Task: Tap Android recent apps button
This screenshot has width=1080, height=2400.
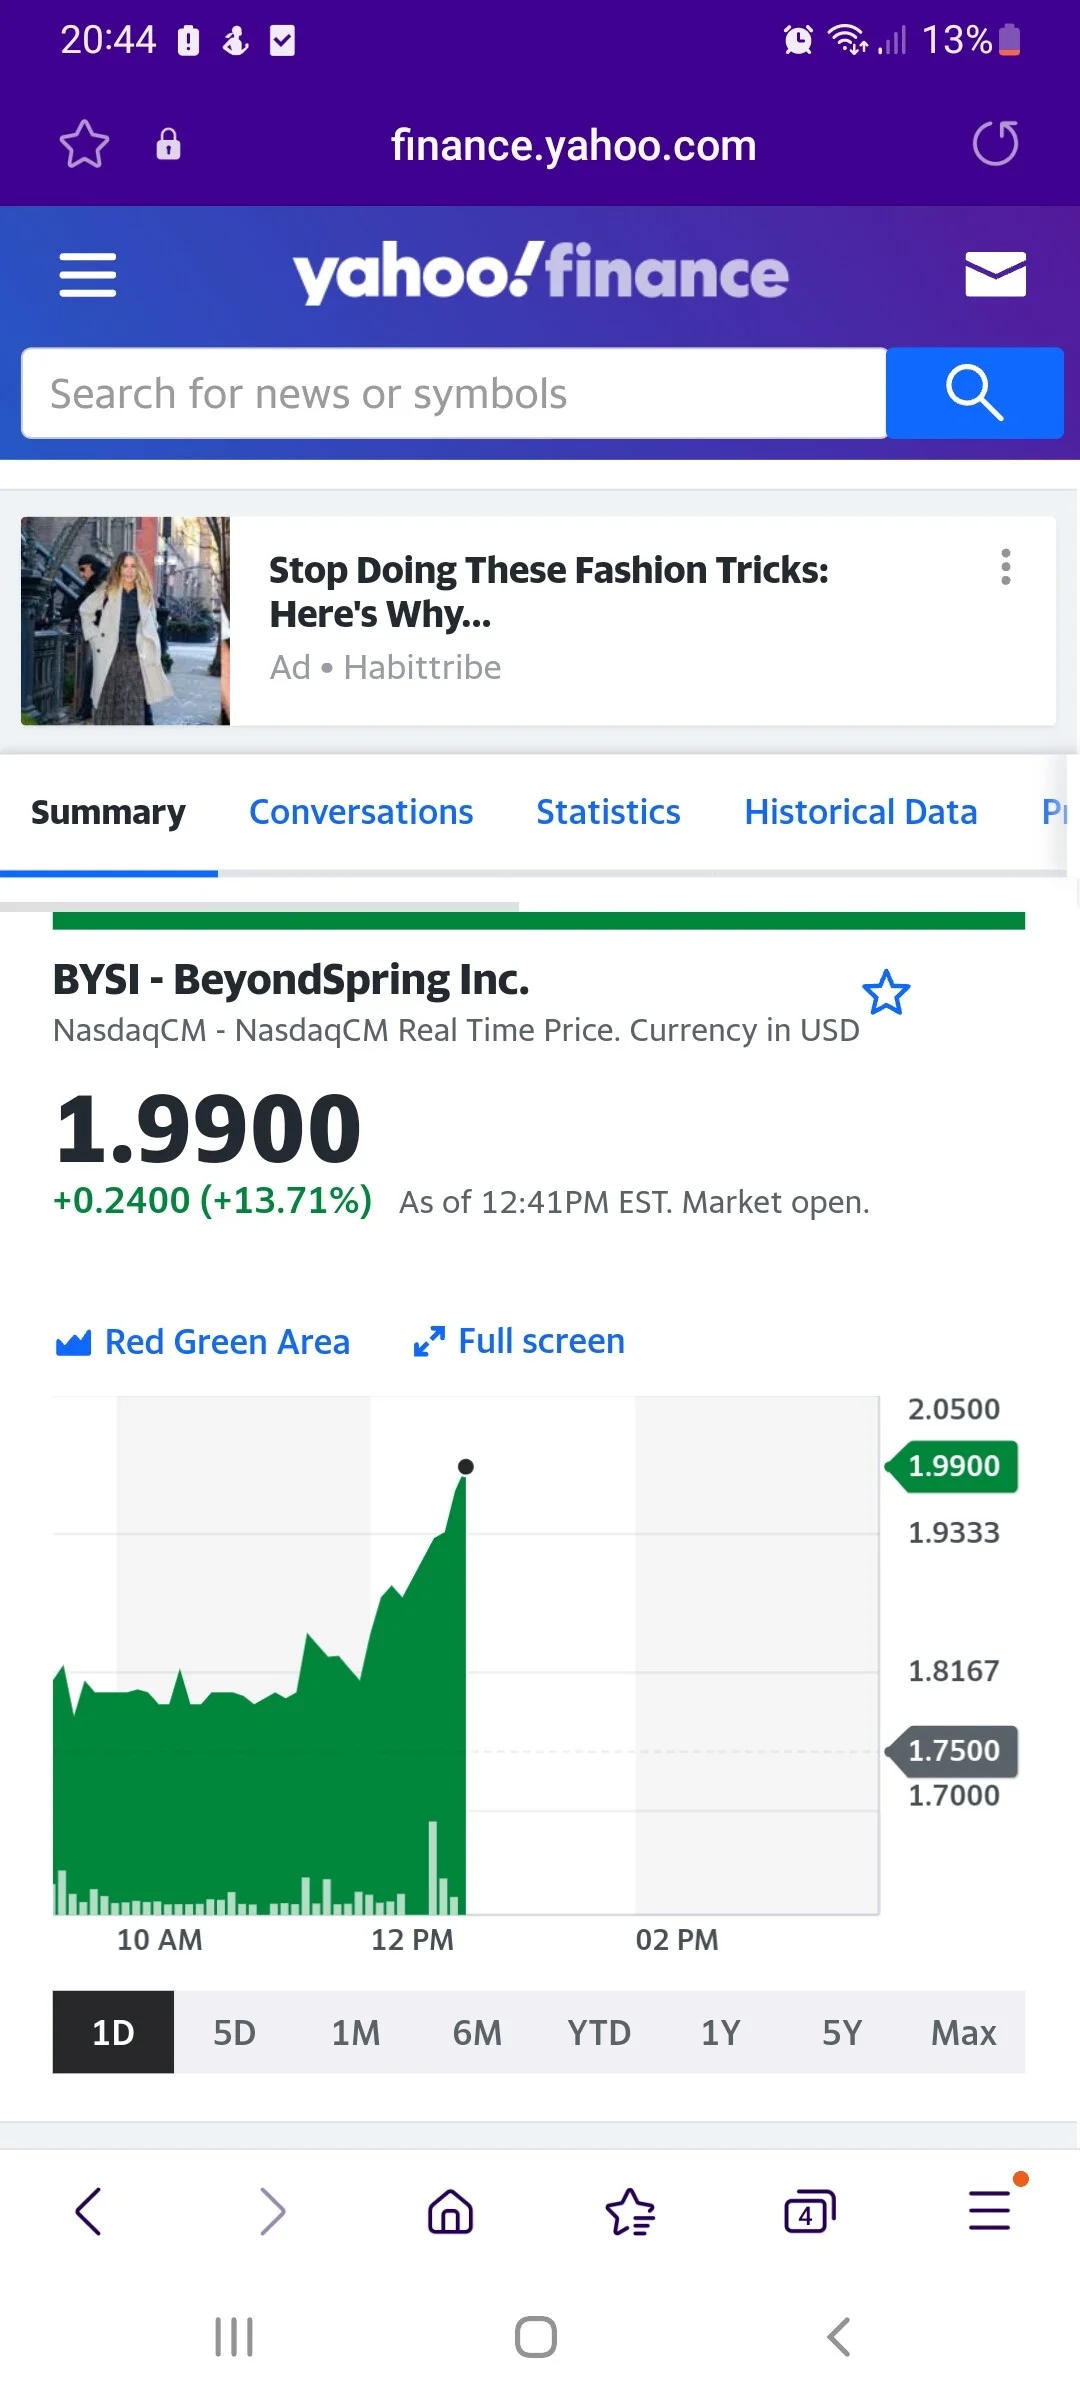Action: tap(234, 2337)
